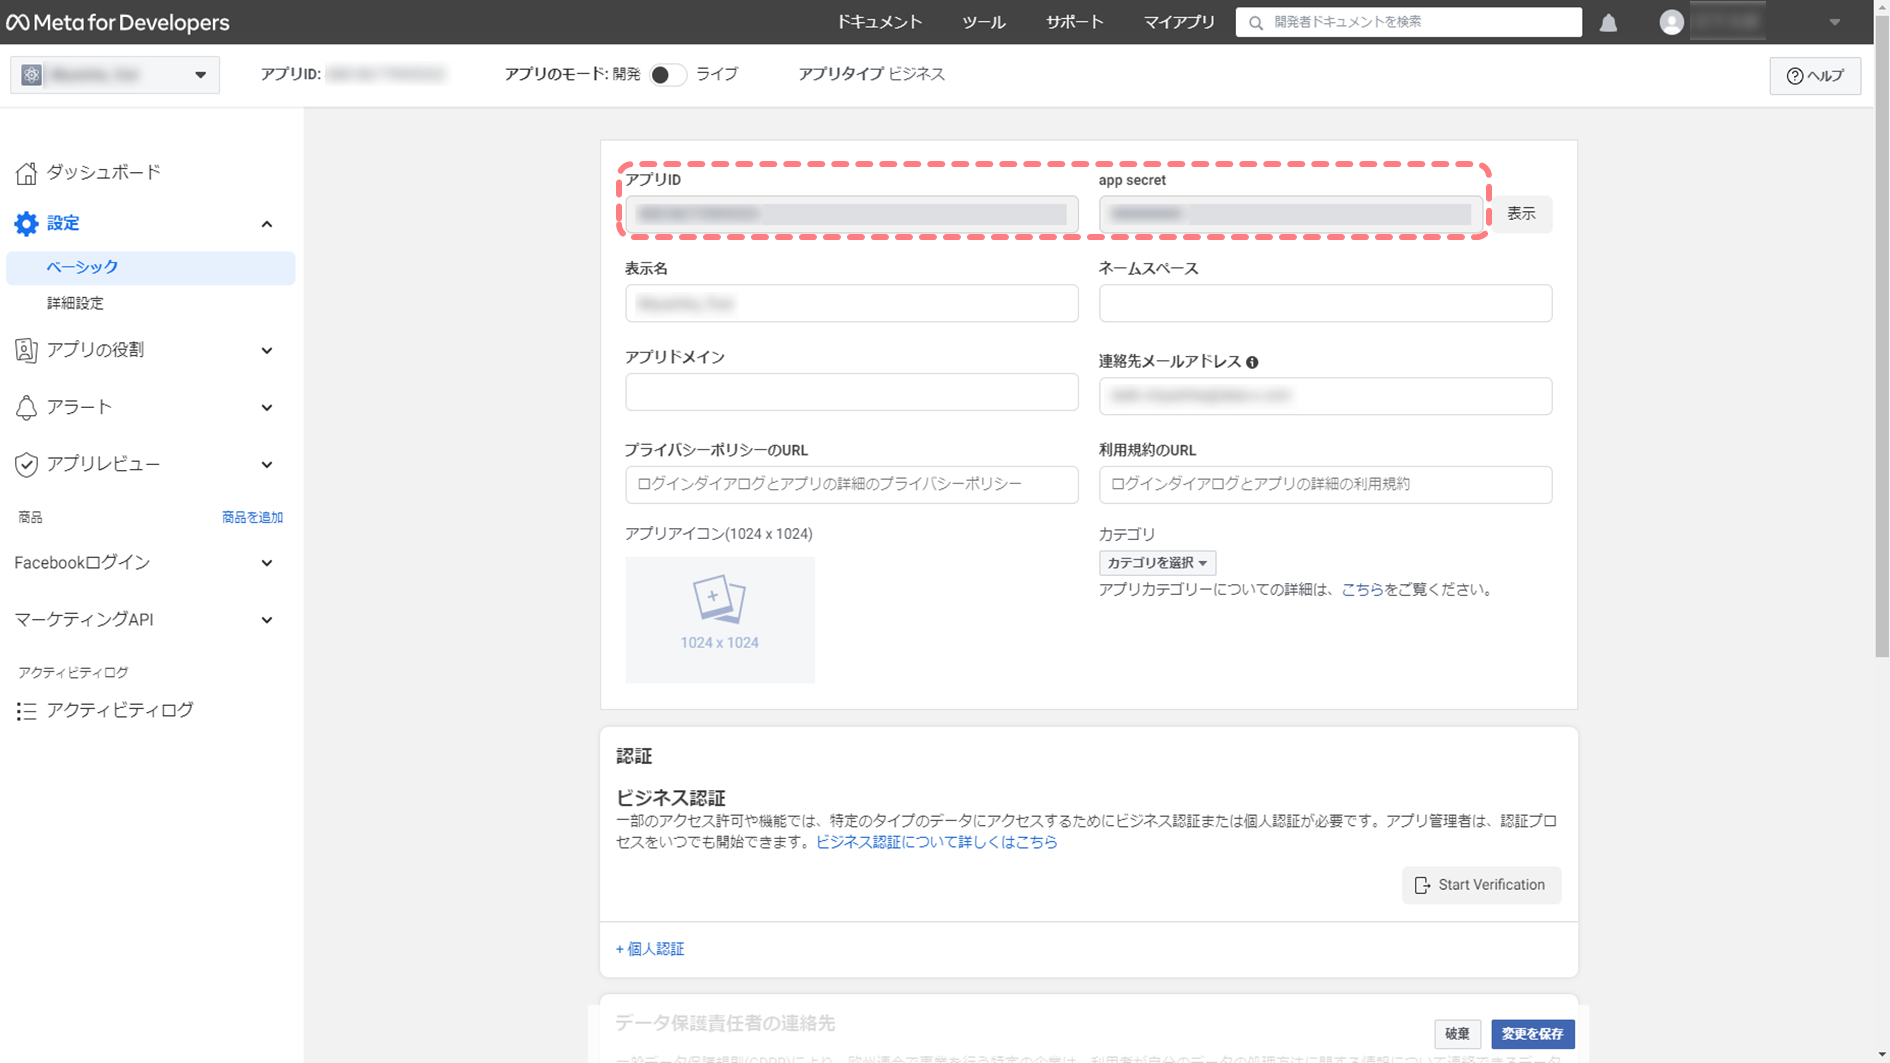This screenshot has height=1063, width=1890.
Task: Open the カテゴリを選択 dropdown
Action: 1157,563
